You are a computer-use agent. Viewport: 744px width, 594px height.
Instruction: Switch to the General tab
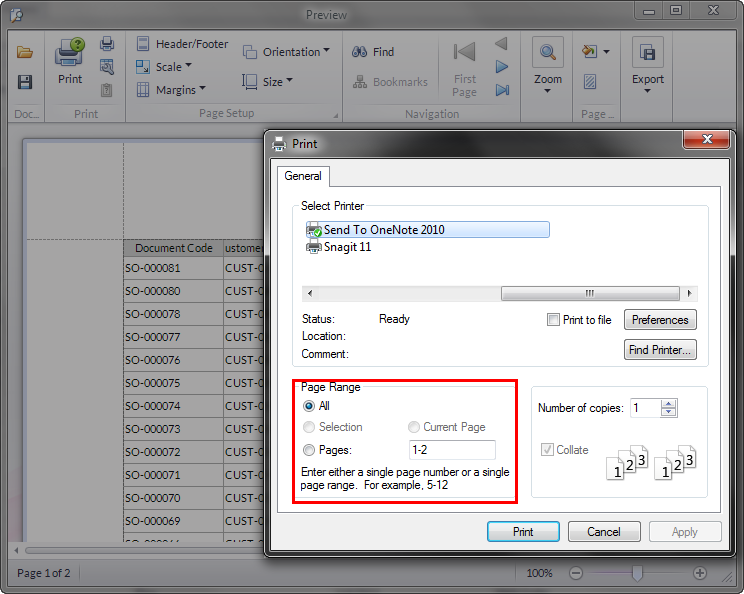coord(303,176)
